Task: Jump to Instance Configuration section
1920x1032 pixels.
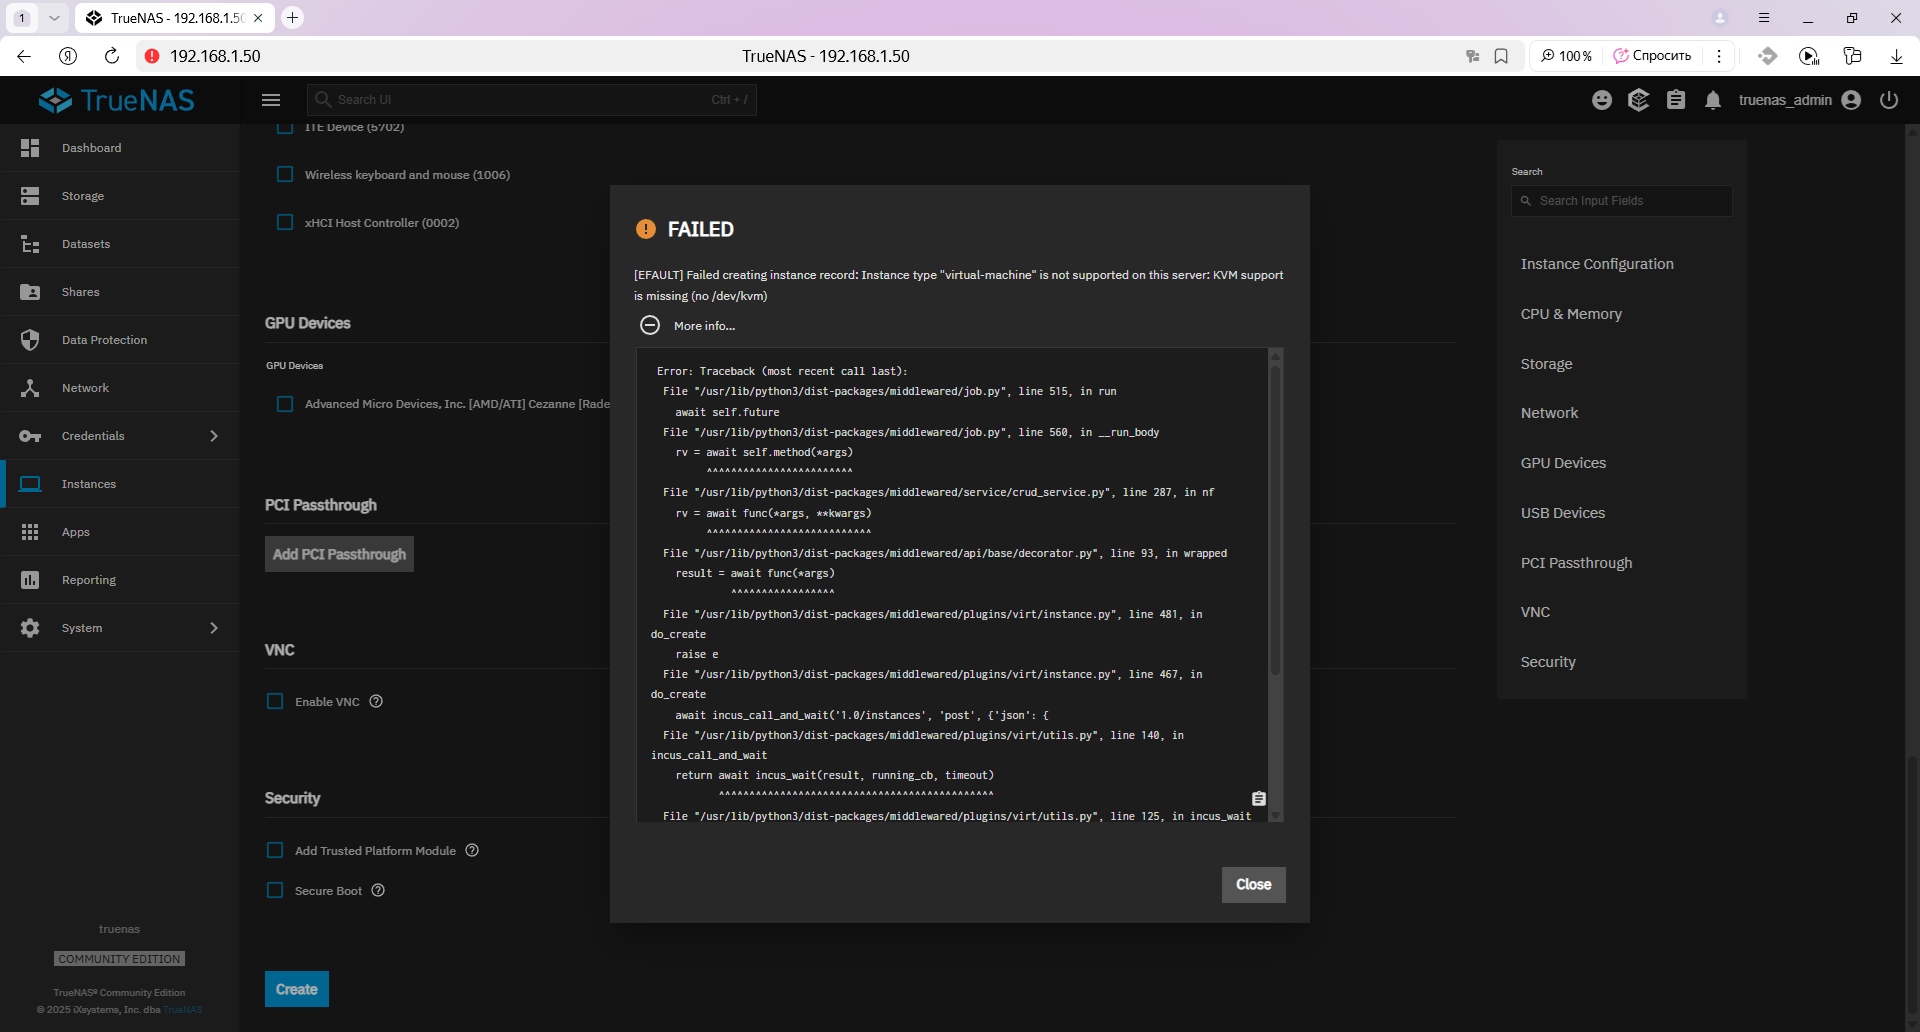Action: pos(1597,264)
